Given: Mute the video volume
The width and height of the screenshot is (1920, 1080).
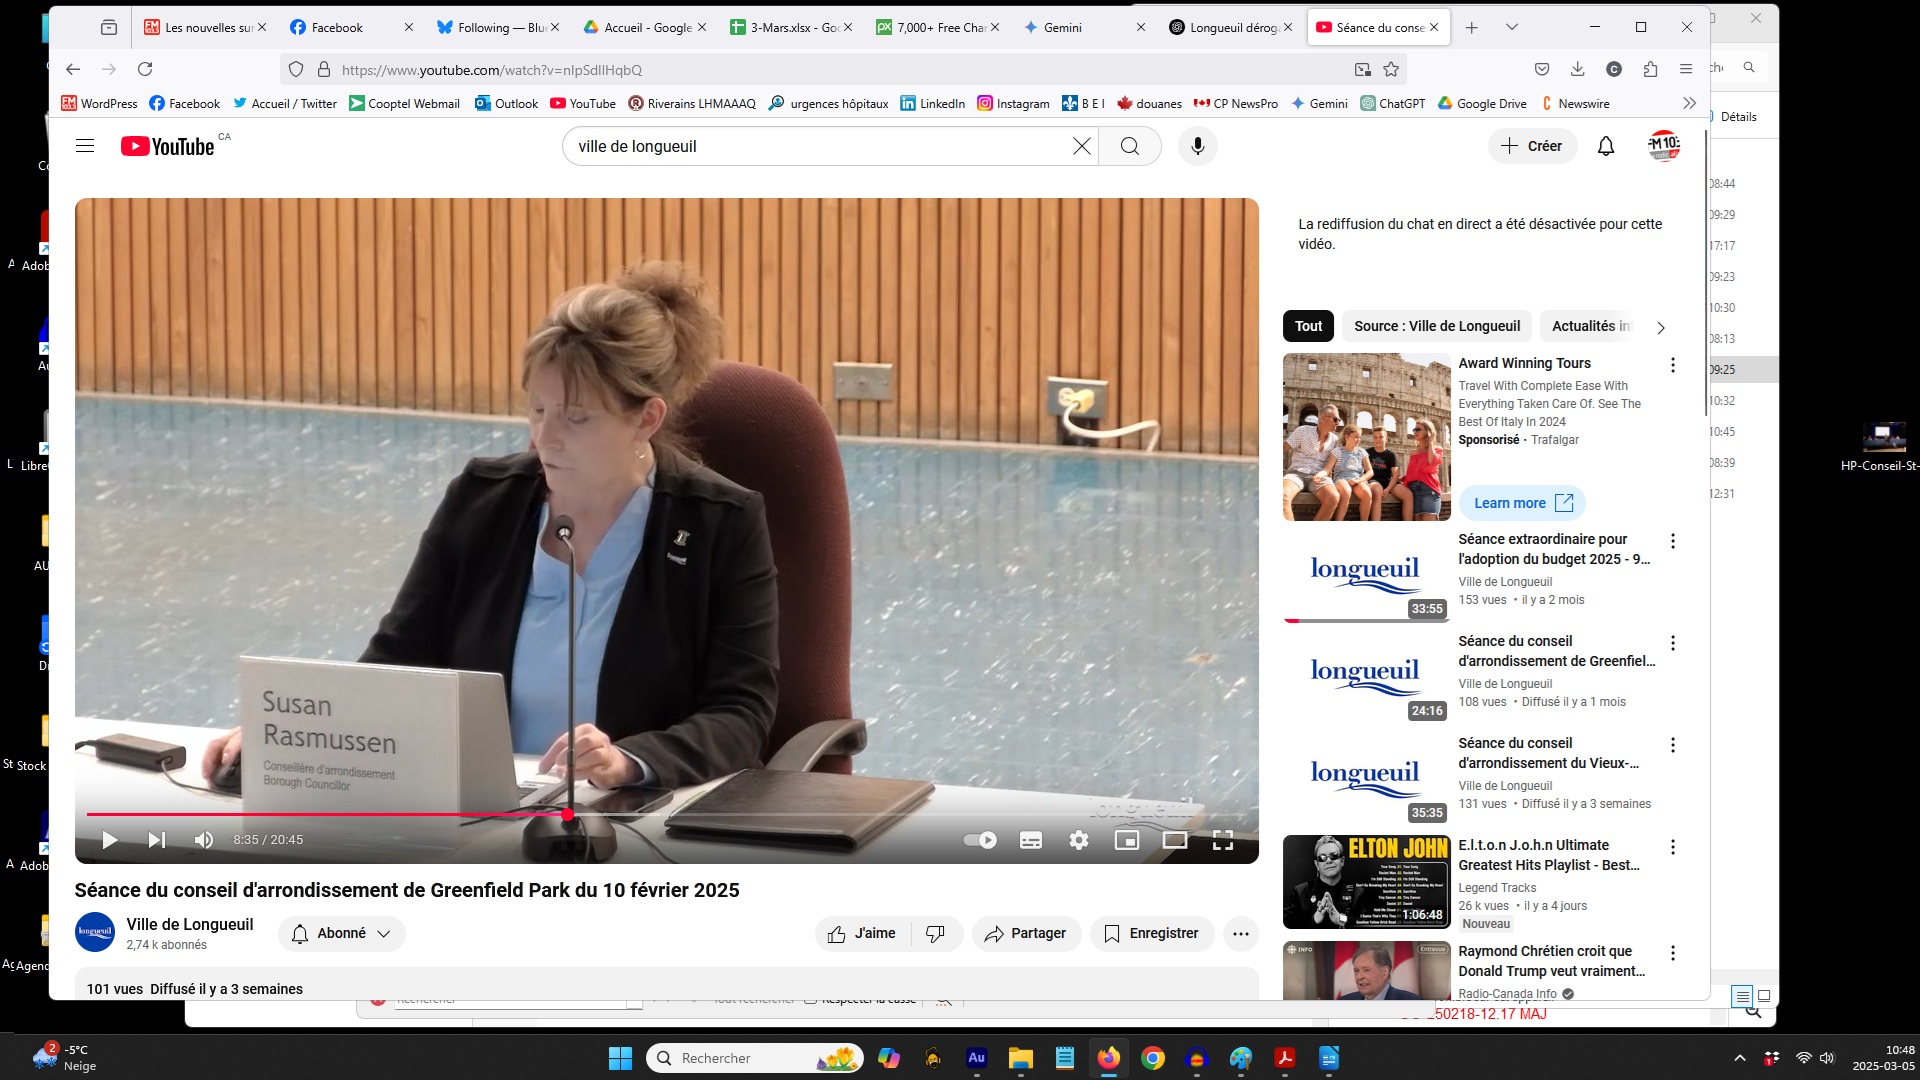Looking at the screenshot, I should coord(204,840).
